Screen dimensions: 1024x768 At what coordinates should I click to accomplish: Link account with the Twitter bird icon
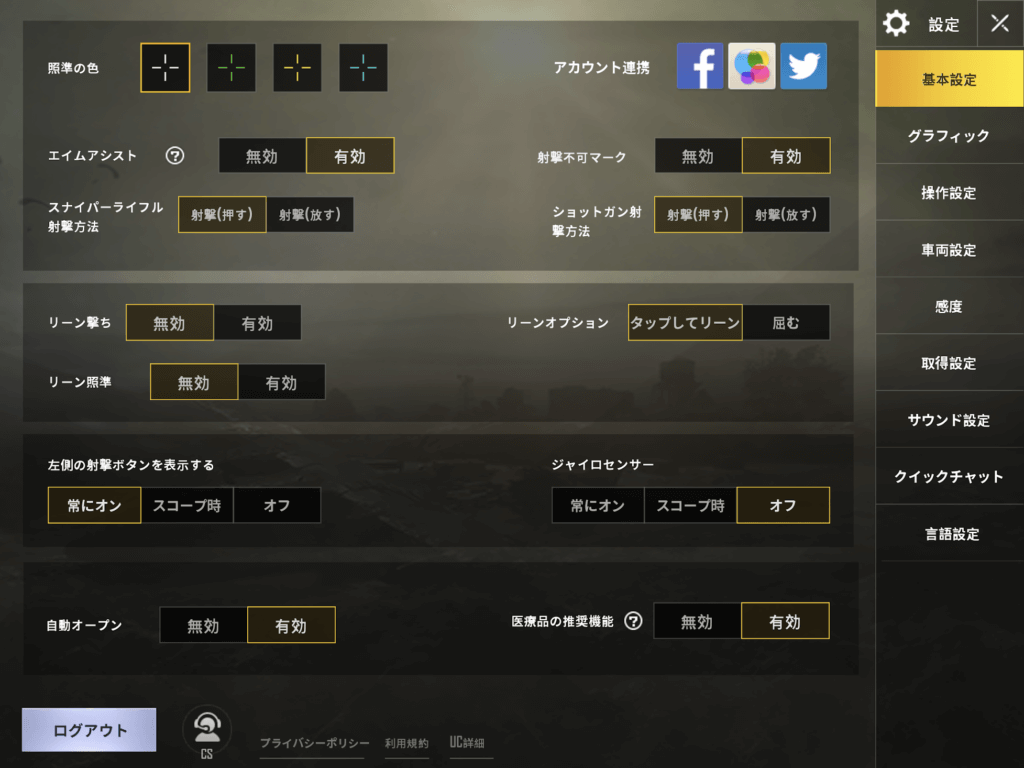[803, 66]
